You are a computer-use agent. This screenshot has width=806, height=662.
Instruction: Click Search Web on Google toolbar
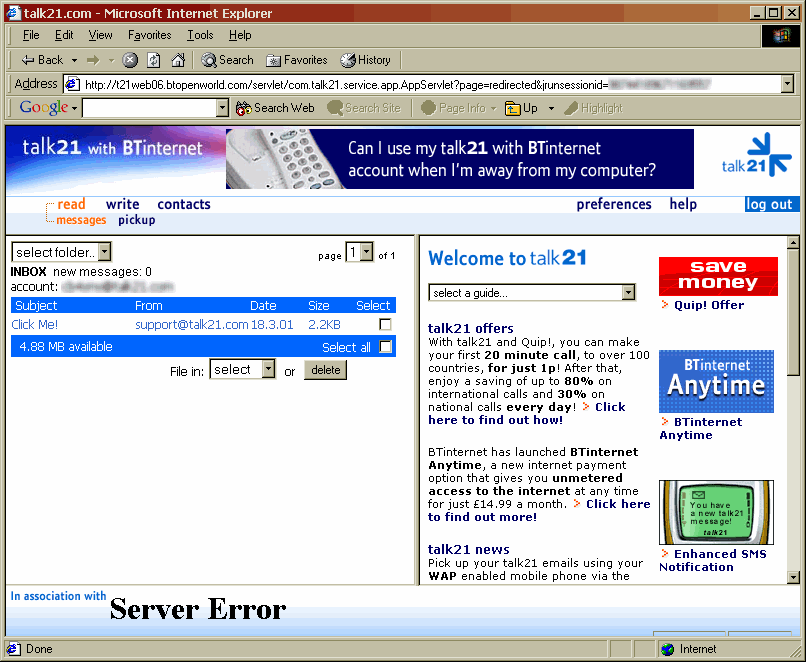275,108
